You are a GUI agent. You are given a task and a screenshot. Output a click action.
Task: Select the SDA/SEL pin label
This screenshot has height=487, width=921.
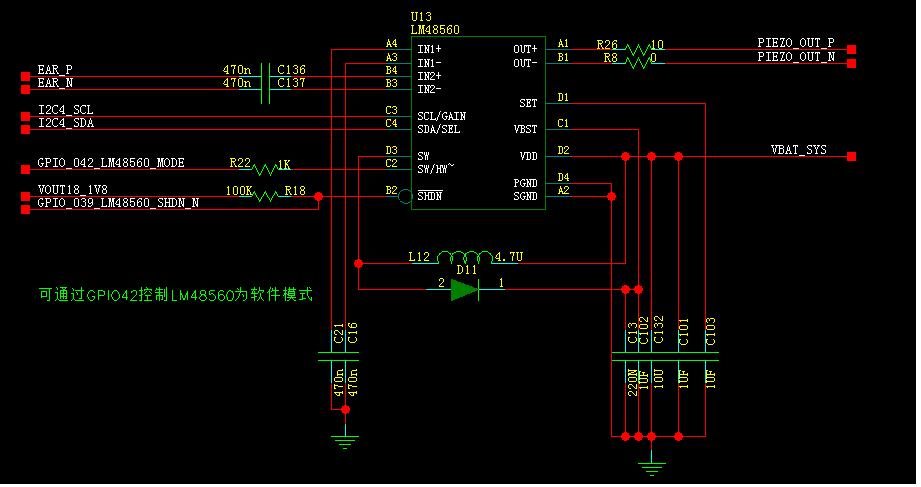439,129
